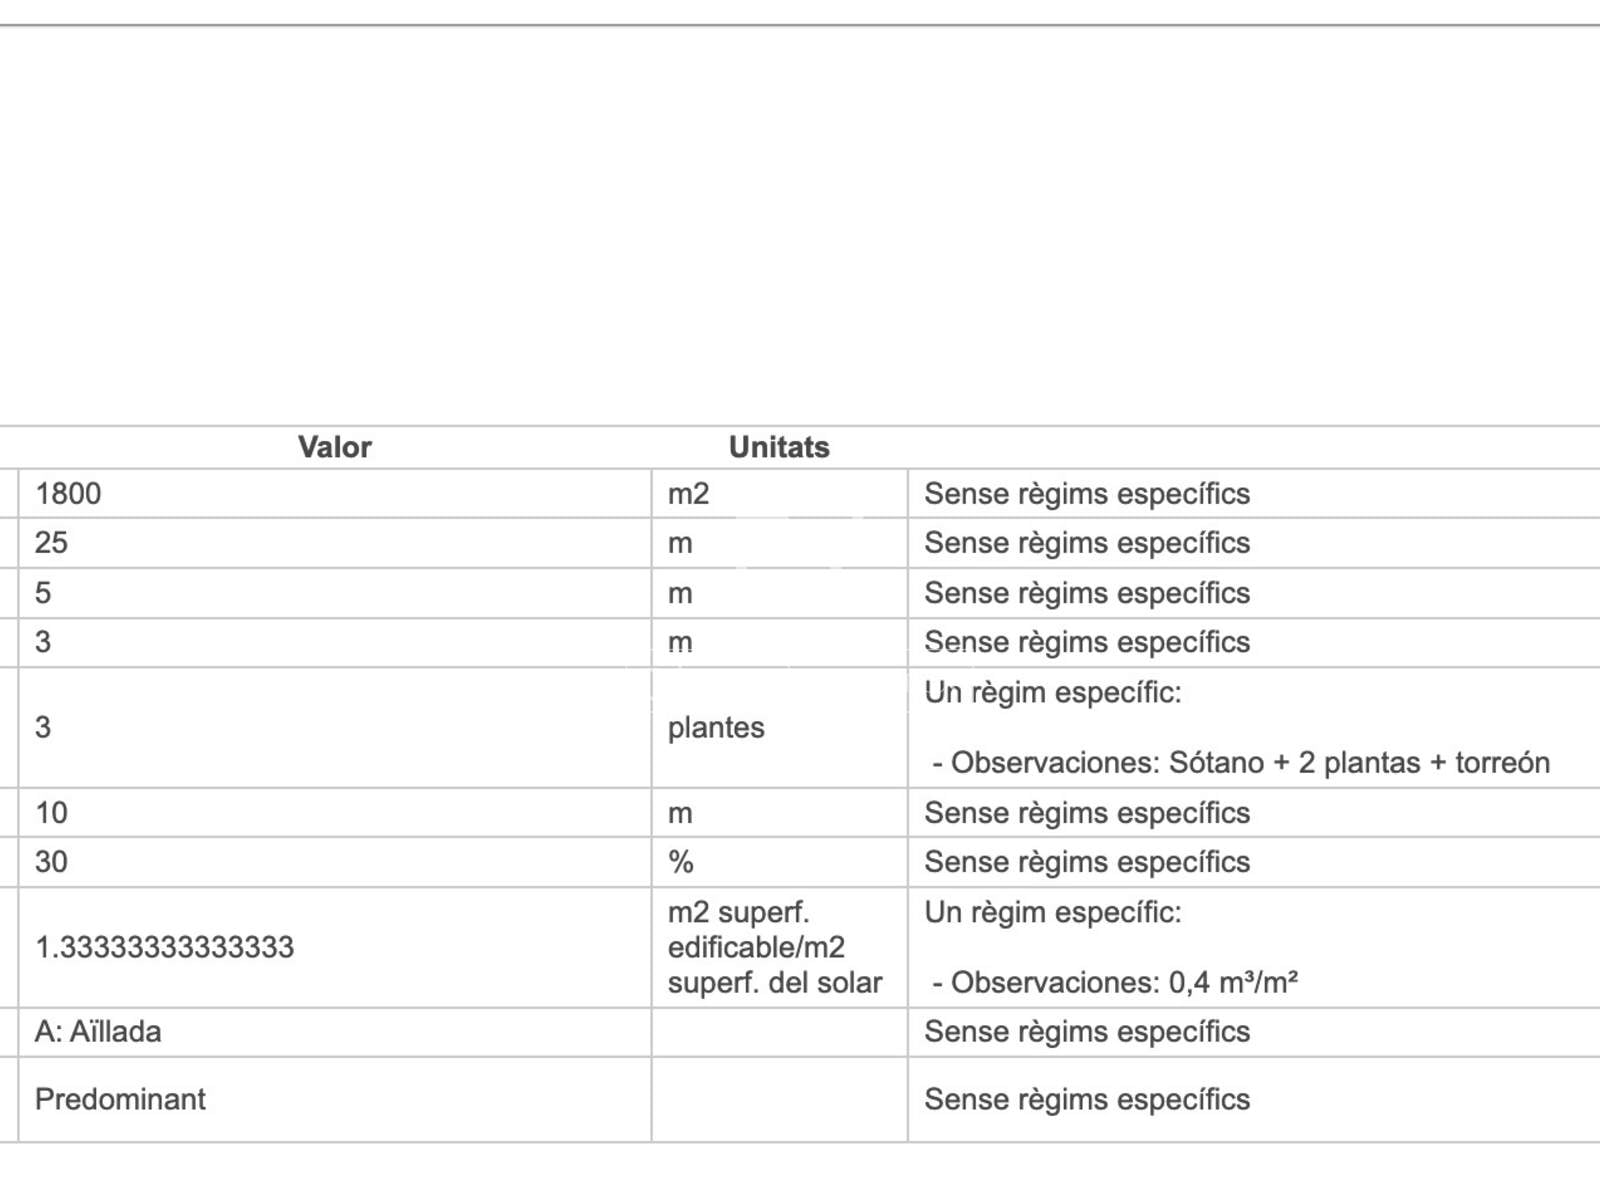The width and height of the screenshot is (1600, 1200).
Task: Select the A: Aïllada cell
Action: 335,1032
